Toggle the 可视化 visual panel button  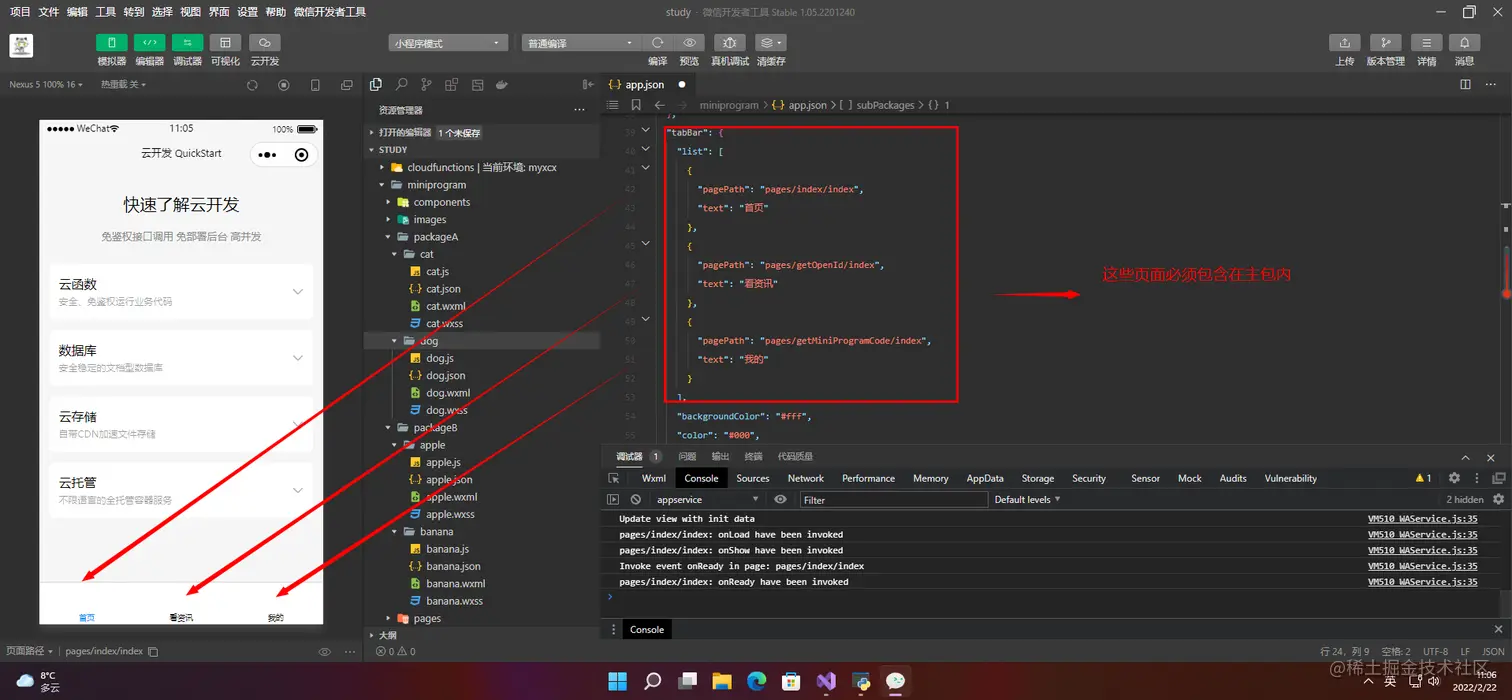coord(225,43)
